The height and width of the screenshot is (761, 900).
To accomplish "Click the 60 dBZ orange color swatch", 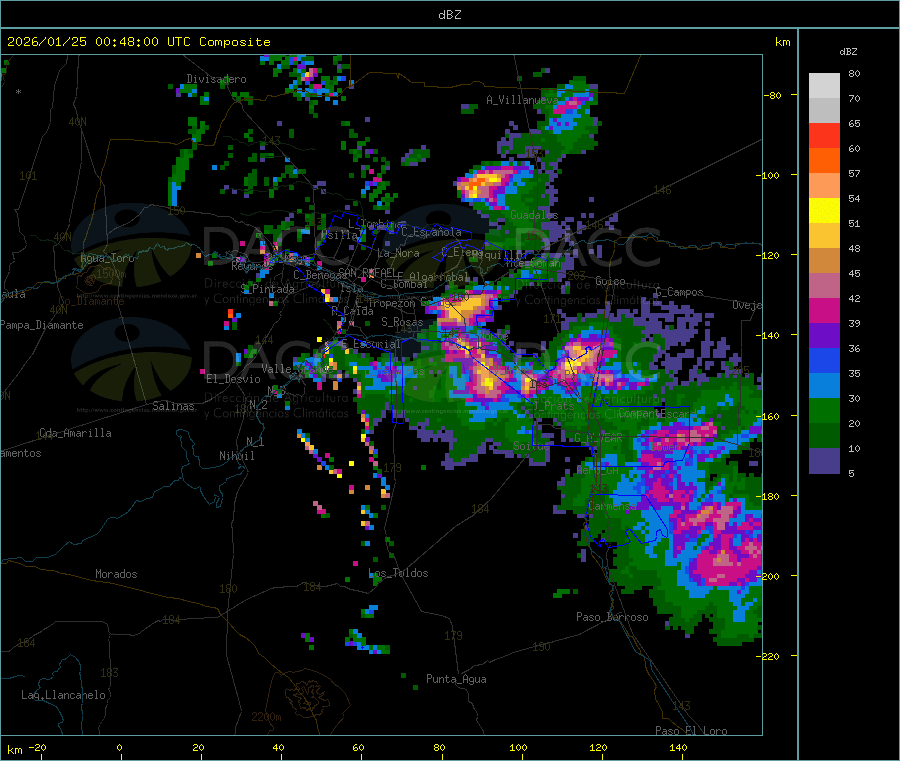I will click(x=824, y=161).
